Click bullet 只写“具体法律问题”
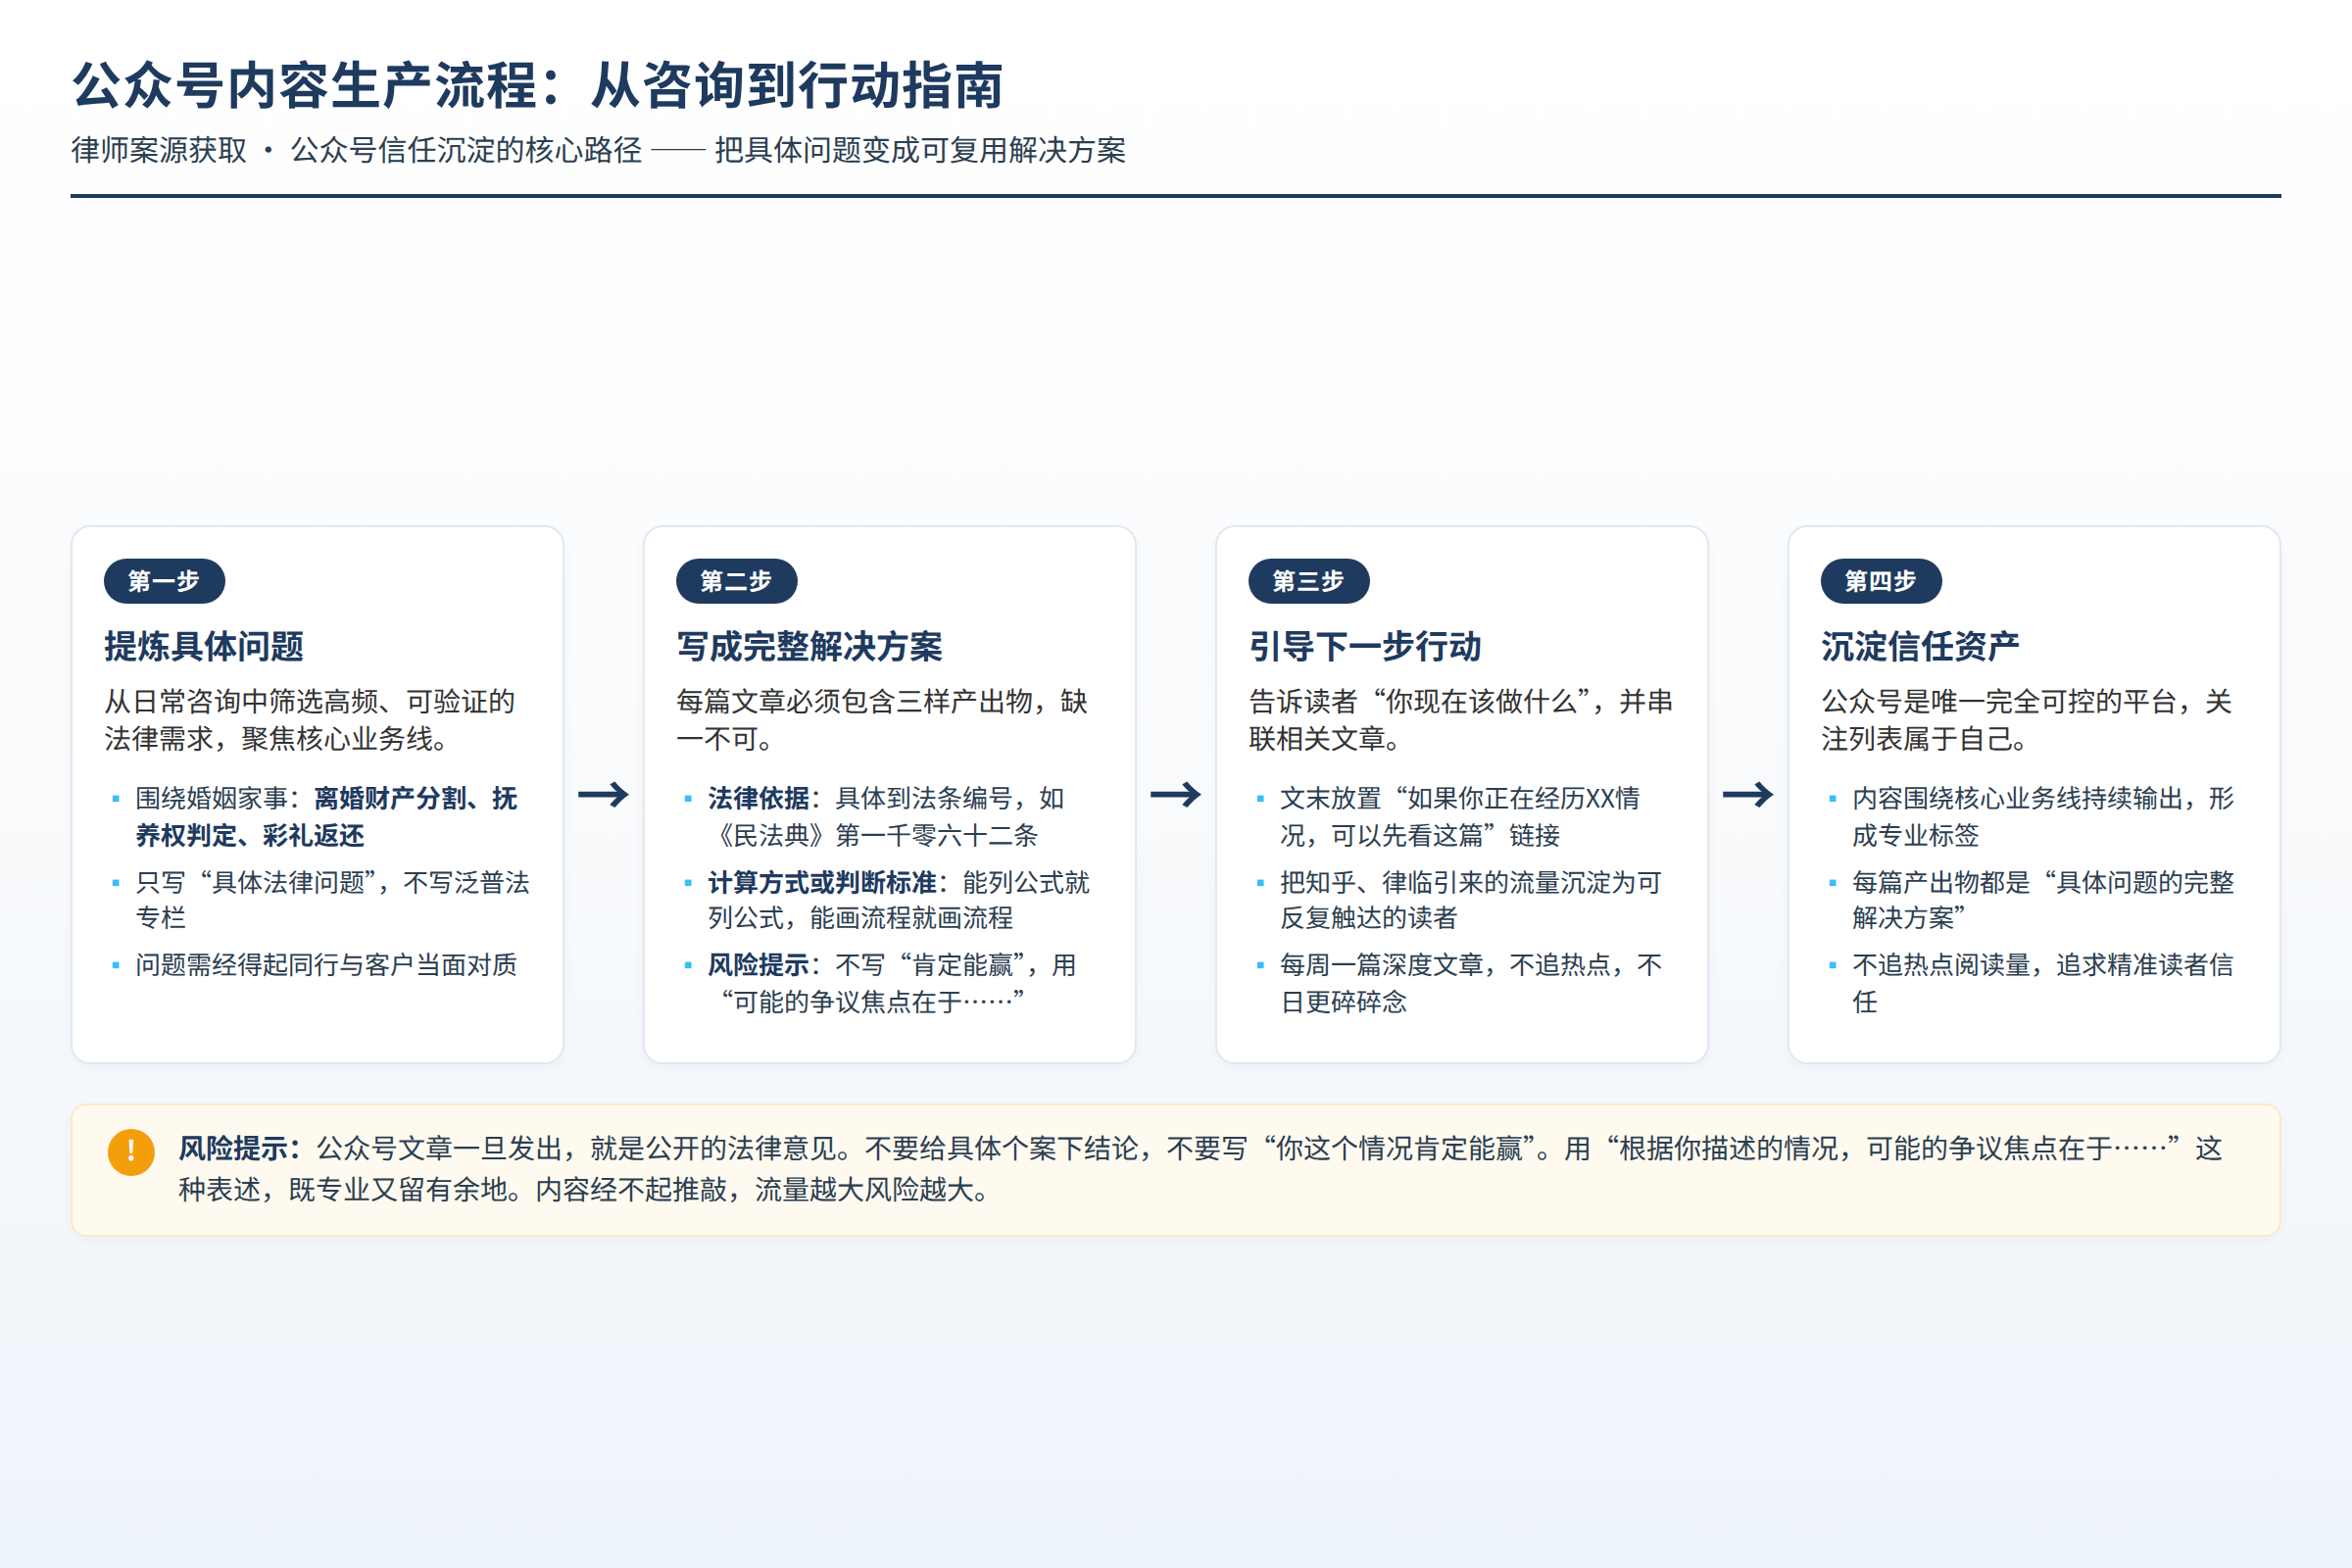2352x1568 pixels. point(333,900)
